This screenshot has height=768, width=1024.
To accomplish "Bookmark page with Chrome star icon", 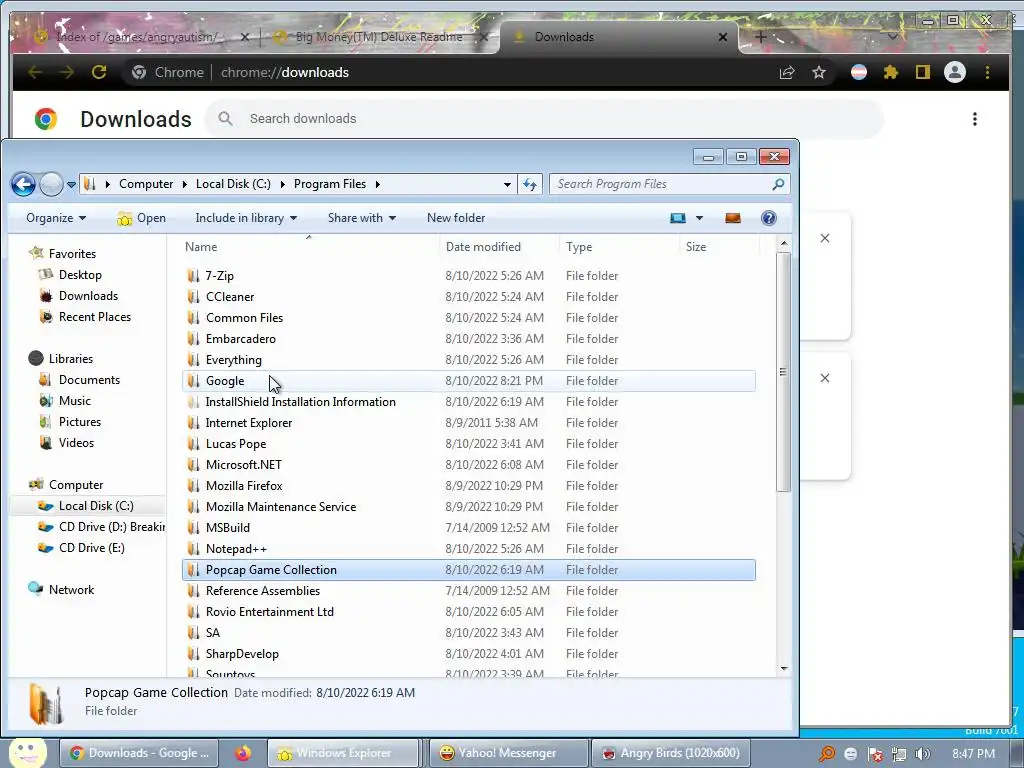I will click(819, 72).
